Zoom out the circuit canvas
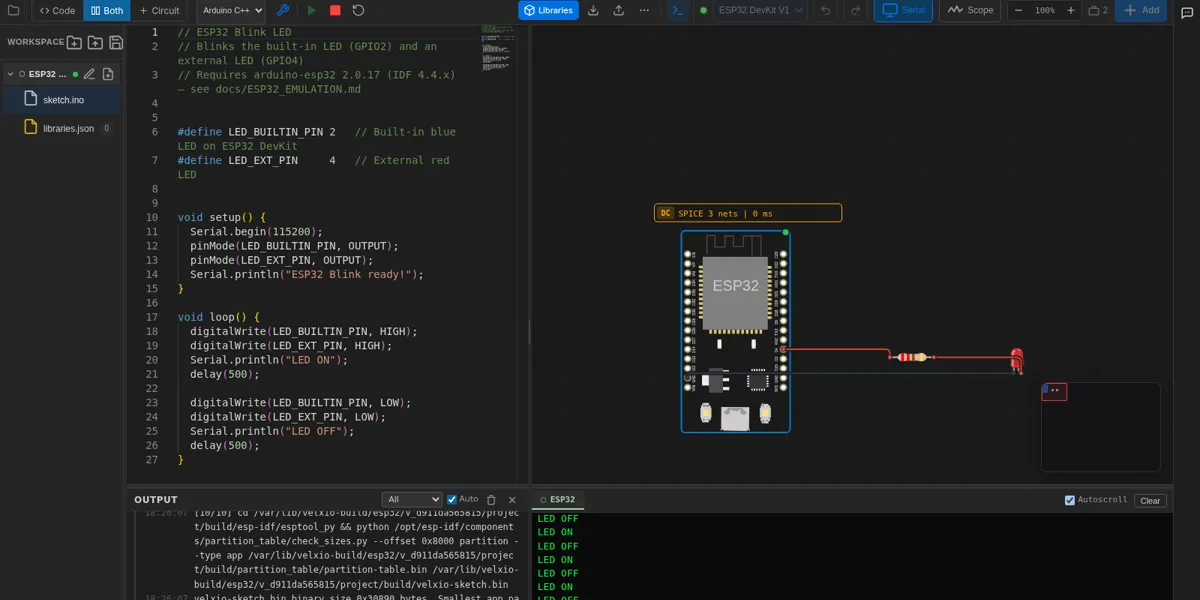The image size is (1200, 600). click(x=1018, y=10)
